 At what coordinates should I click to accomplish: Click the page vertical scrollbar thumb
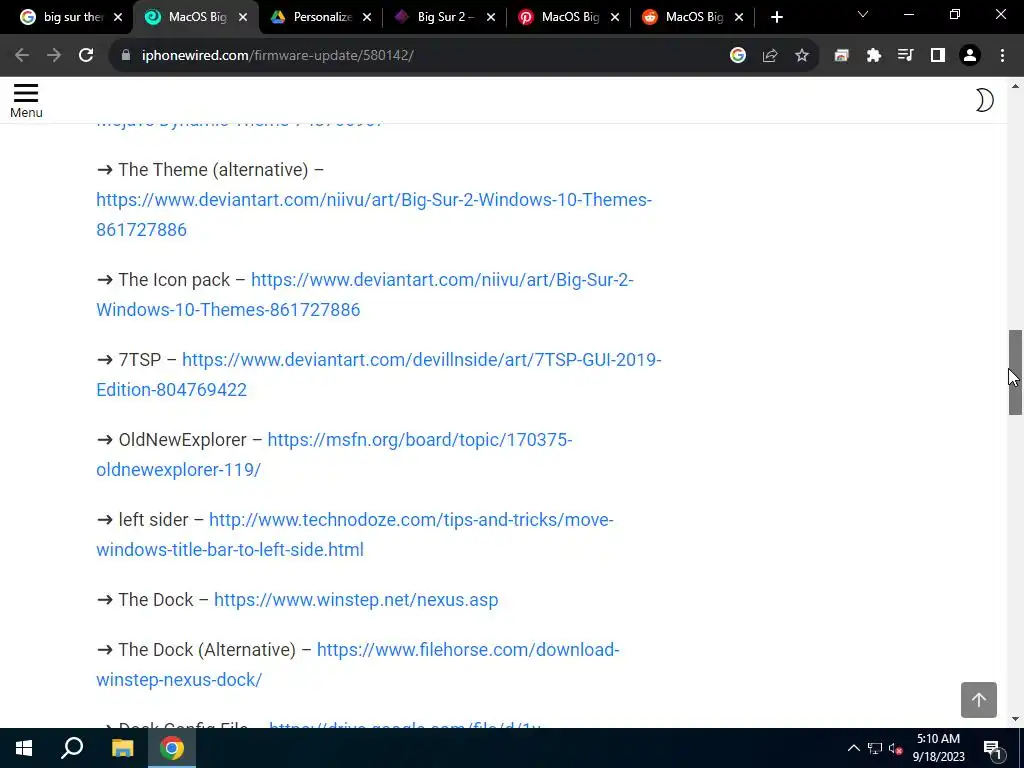[x=1015, y=372]
